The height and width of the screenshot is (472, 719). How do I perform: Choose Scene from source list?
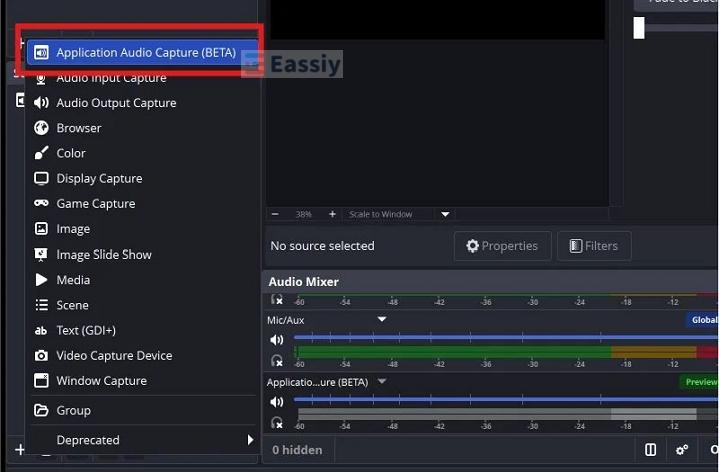tap(142, 305)
